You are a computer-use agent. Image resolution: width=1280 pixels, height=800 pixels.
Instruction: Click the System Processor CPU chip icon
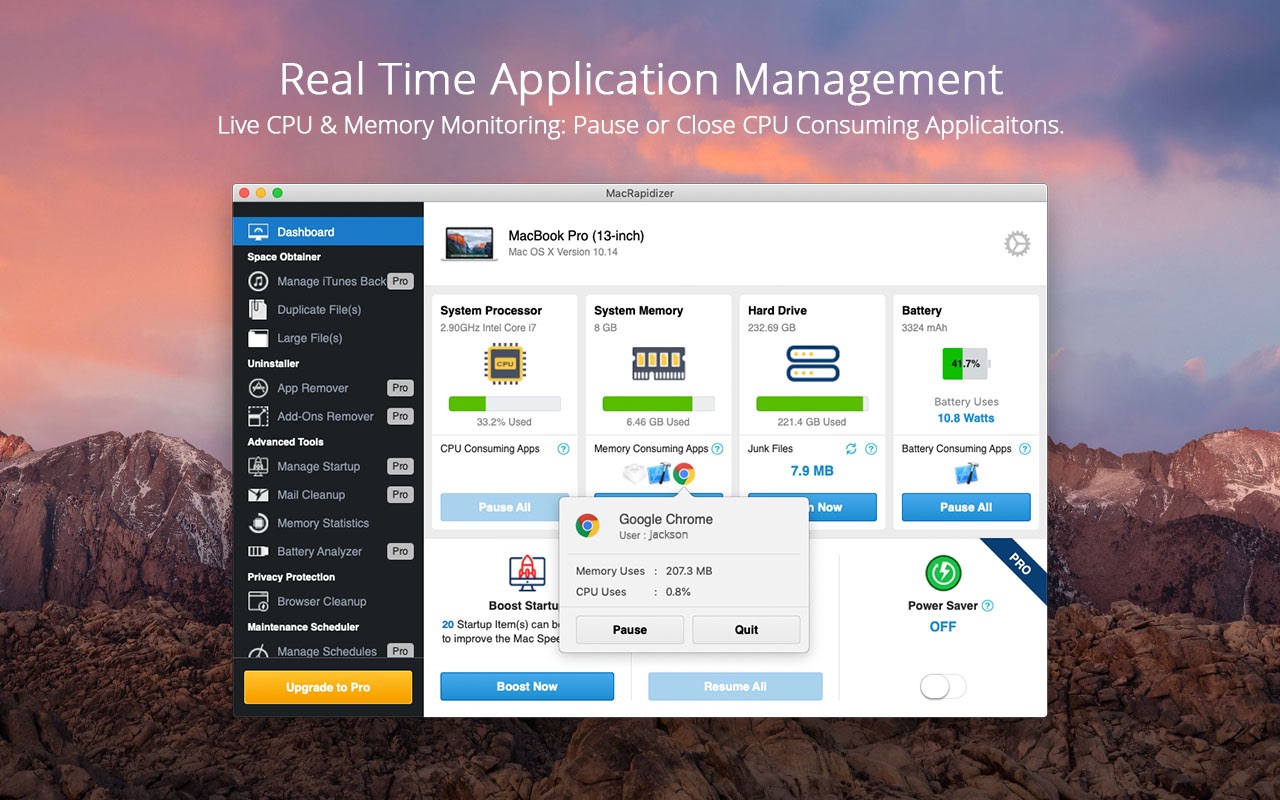(x=505, y=364)
